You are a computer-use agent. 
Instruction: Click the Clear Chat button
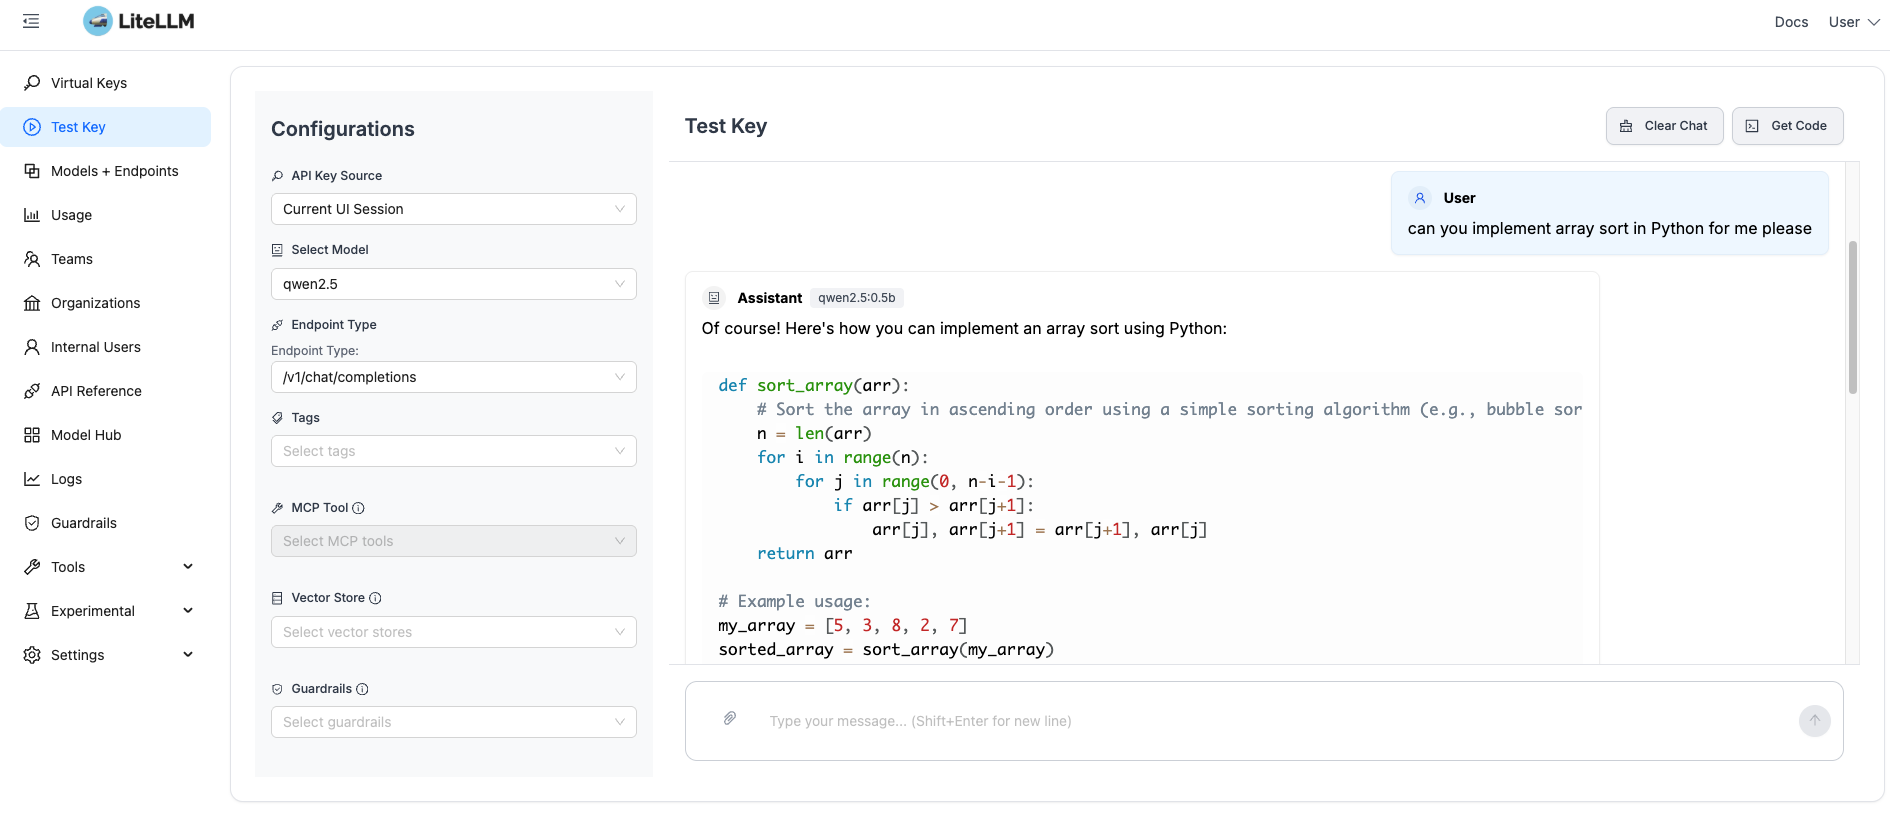coord(1664,126)
